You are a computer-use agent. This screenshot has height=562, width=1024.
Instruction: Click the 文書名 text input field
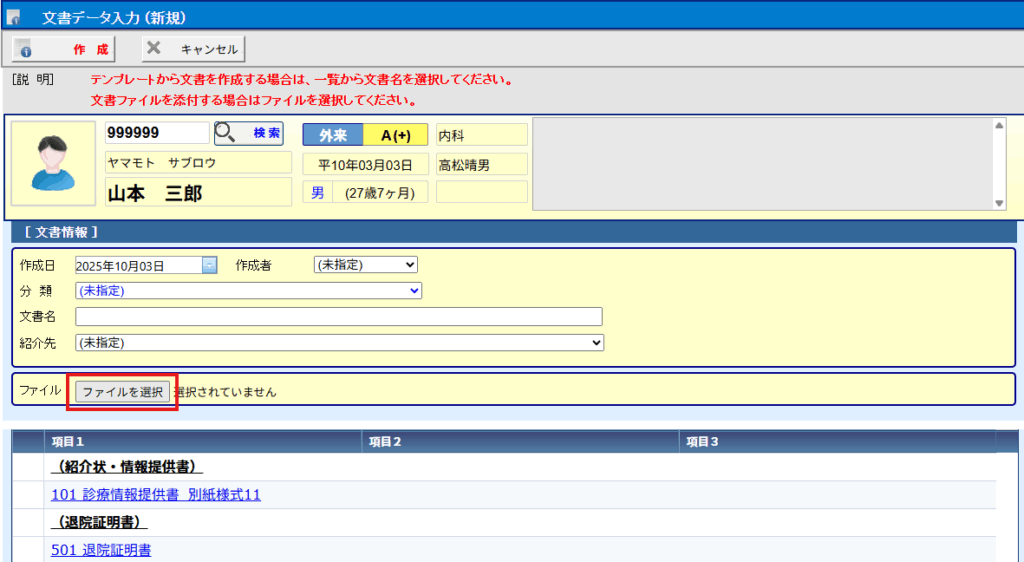tap(338, 316)
